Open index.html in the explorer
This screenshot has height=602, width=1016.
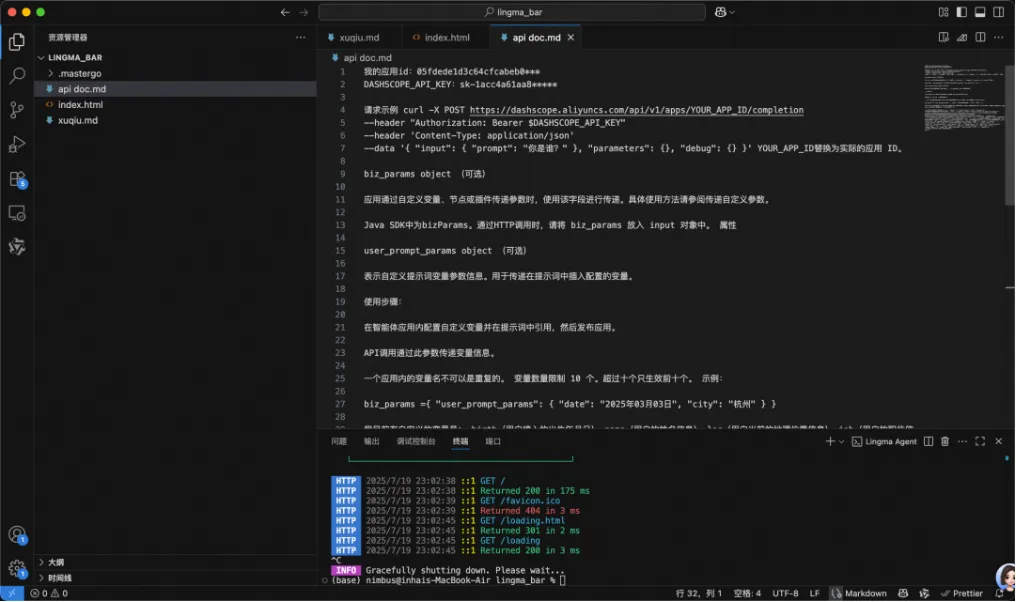click(x=175, y=104)
